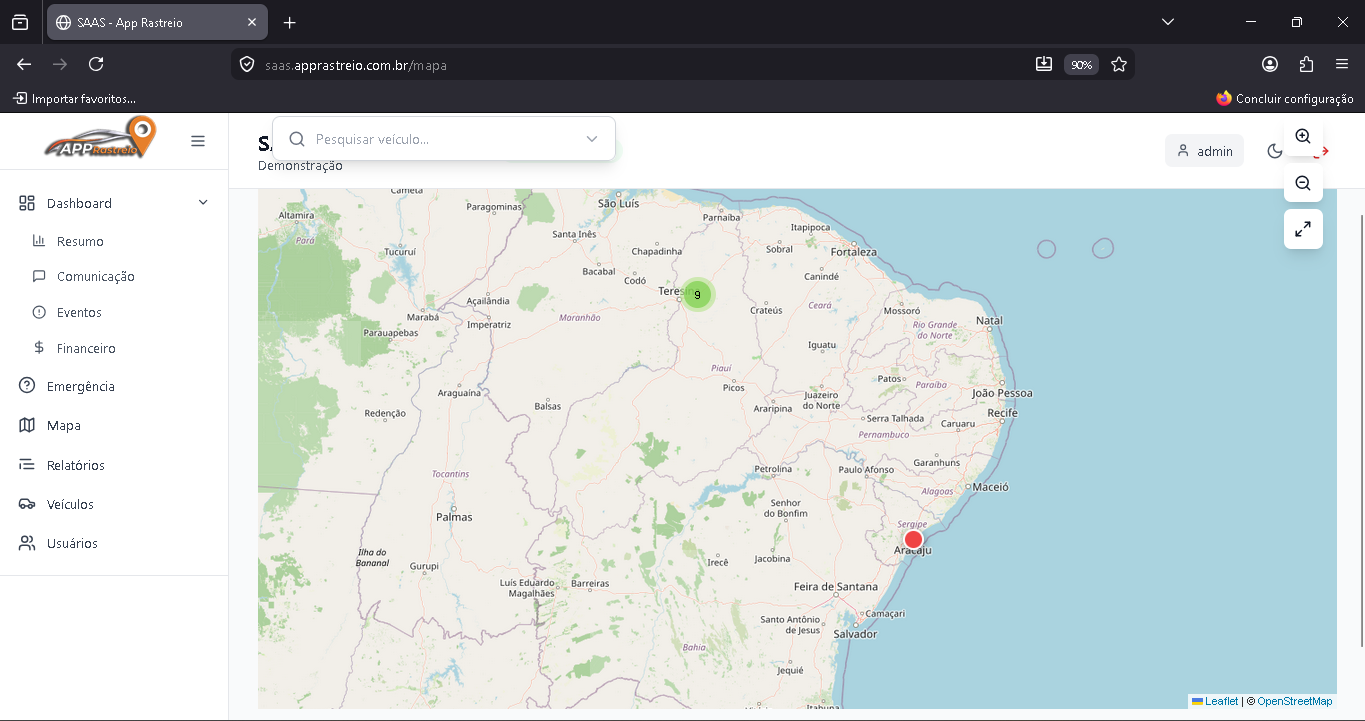Zoom out on the map

[x=1303, y=183]
